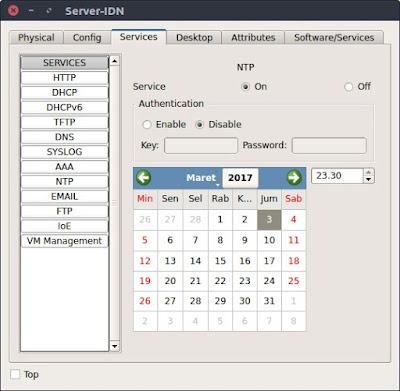Select March 15 on the calendar
Image resolution: width=400 pixels, height=391 pixels.
click(220, 261)
